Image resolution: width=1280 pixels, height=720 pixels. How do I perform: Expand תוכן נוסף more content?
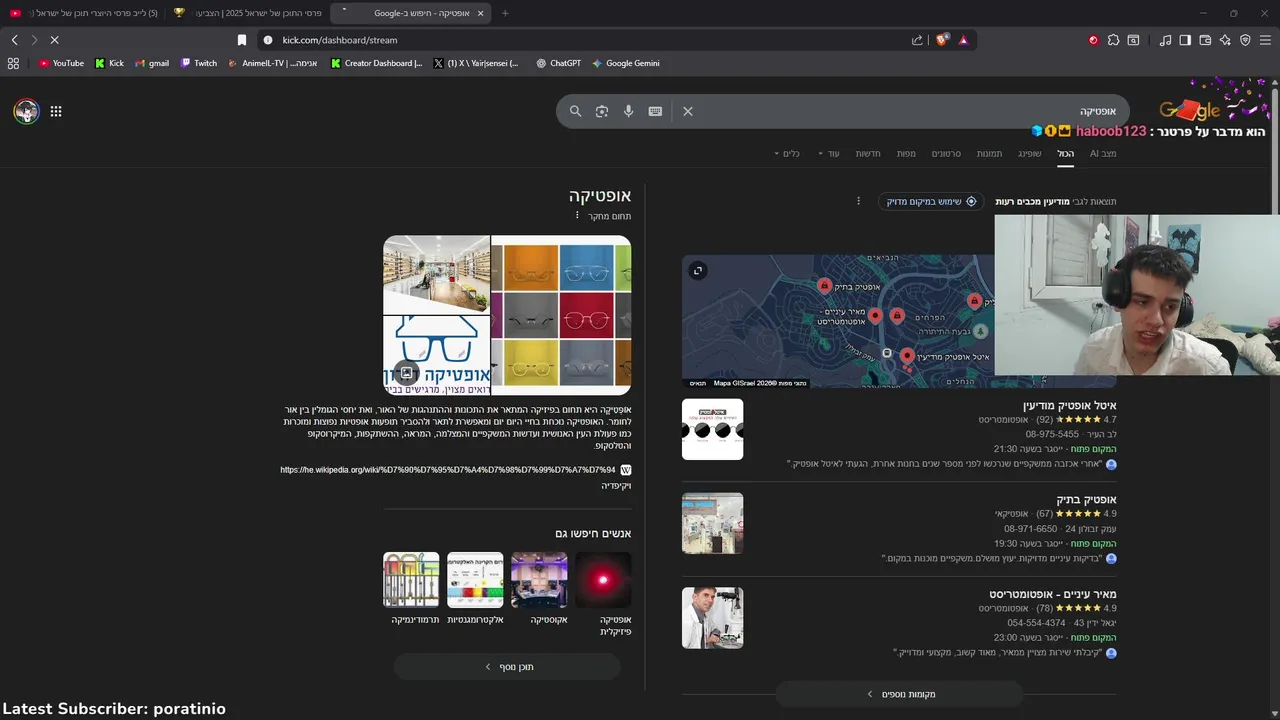click(x=508, y=666)
